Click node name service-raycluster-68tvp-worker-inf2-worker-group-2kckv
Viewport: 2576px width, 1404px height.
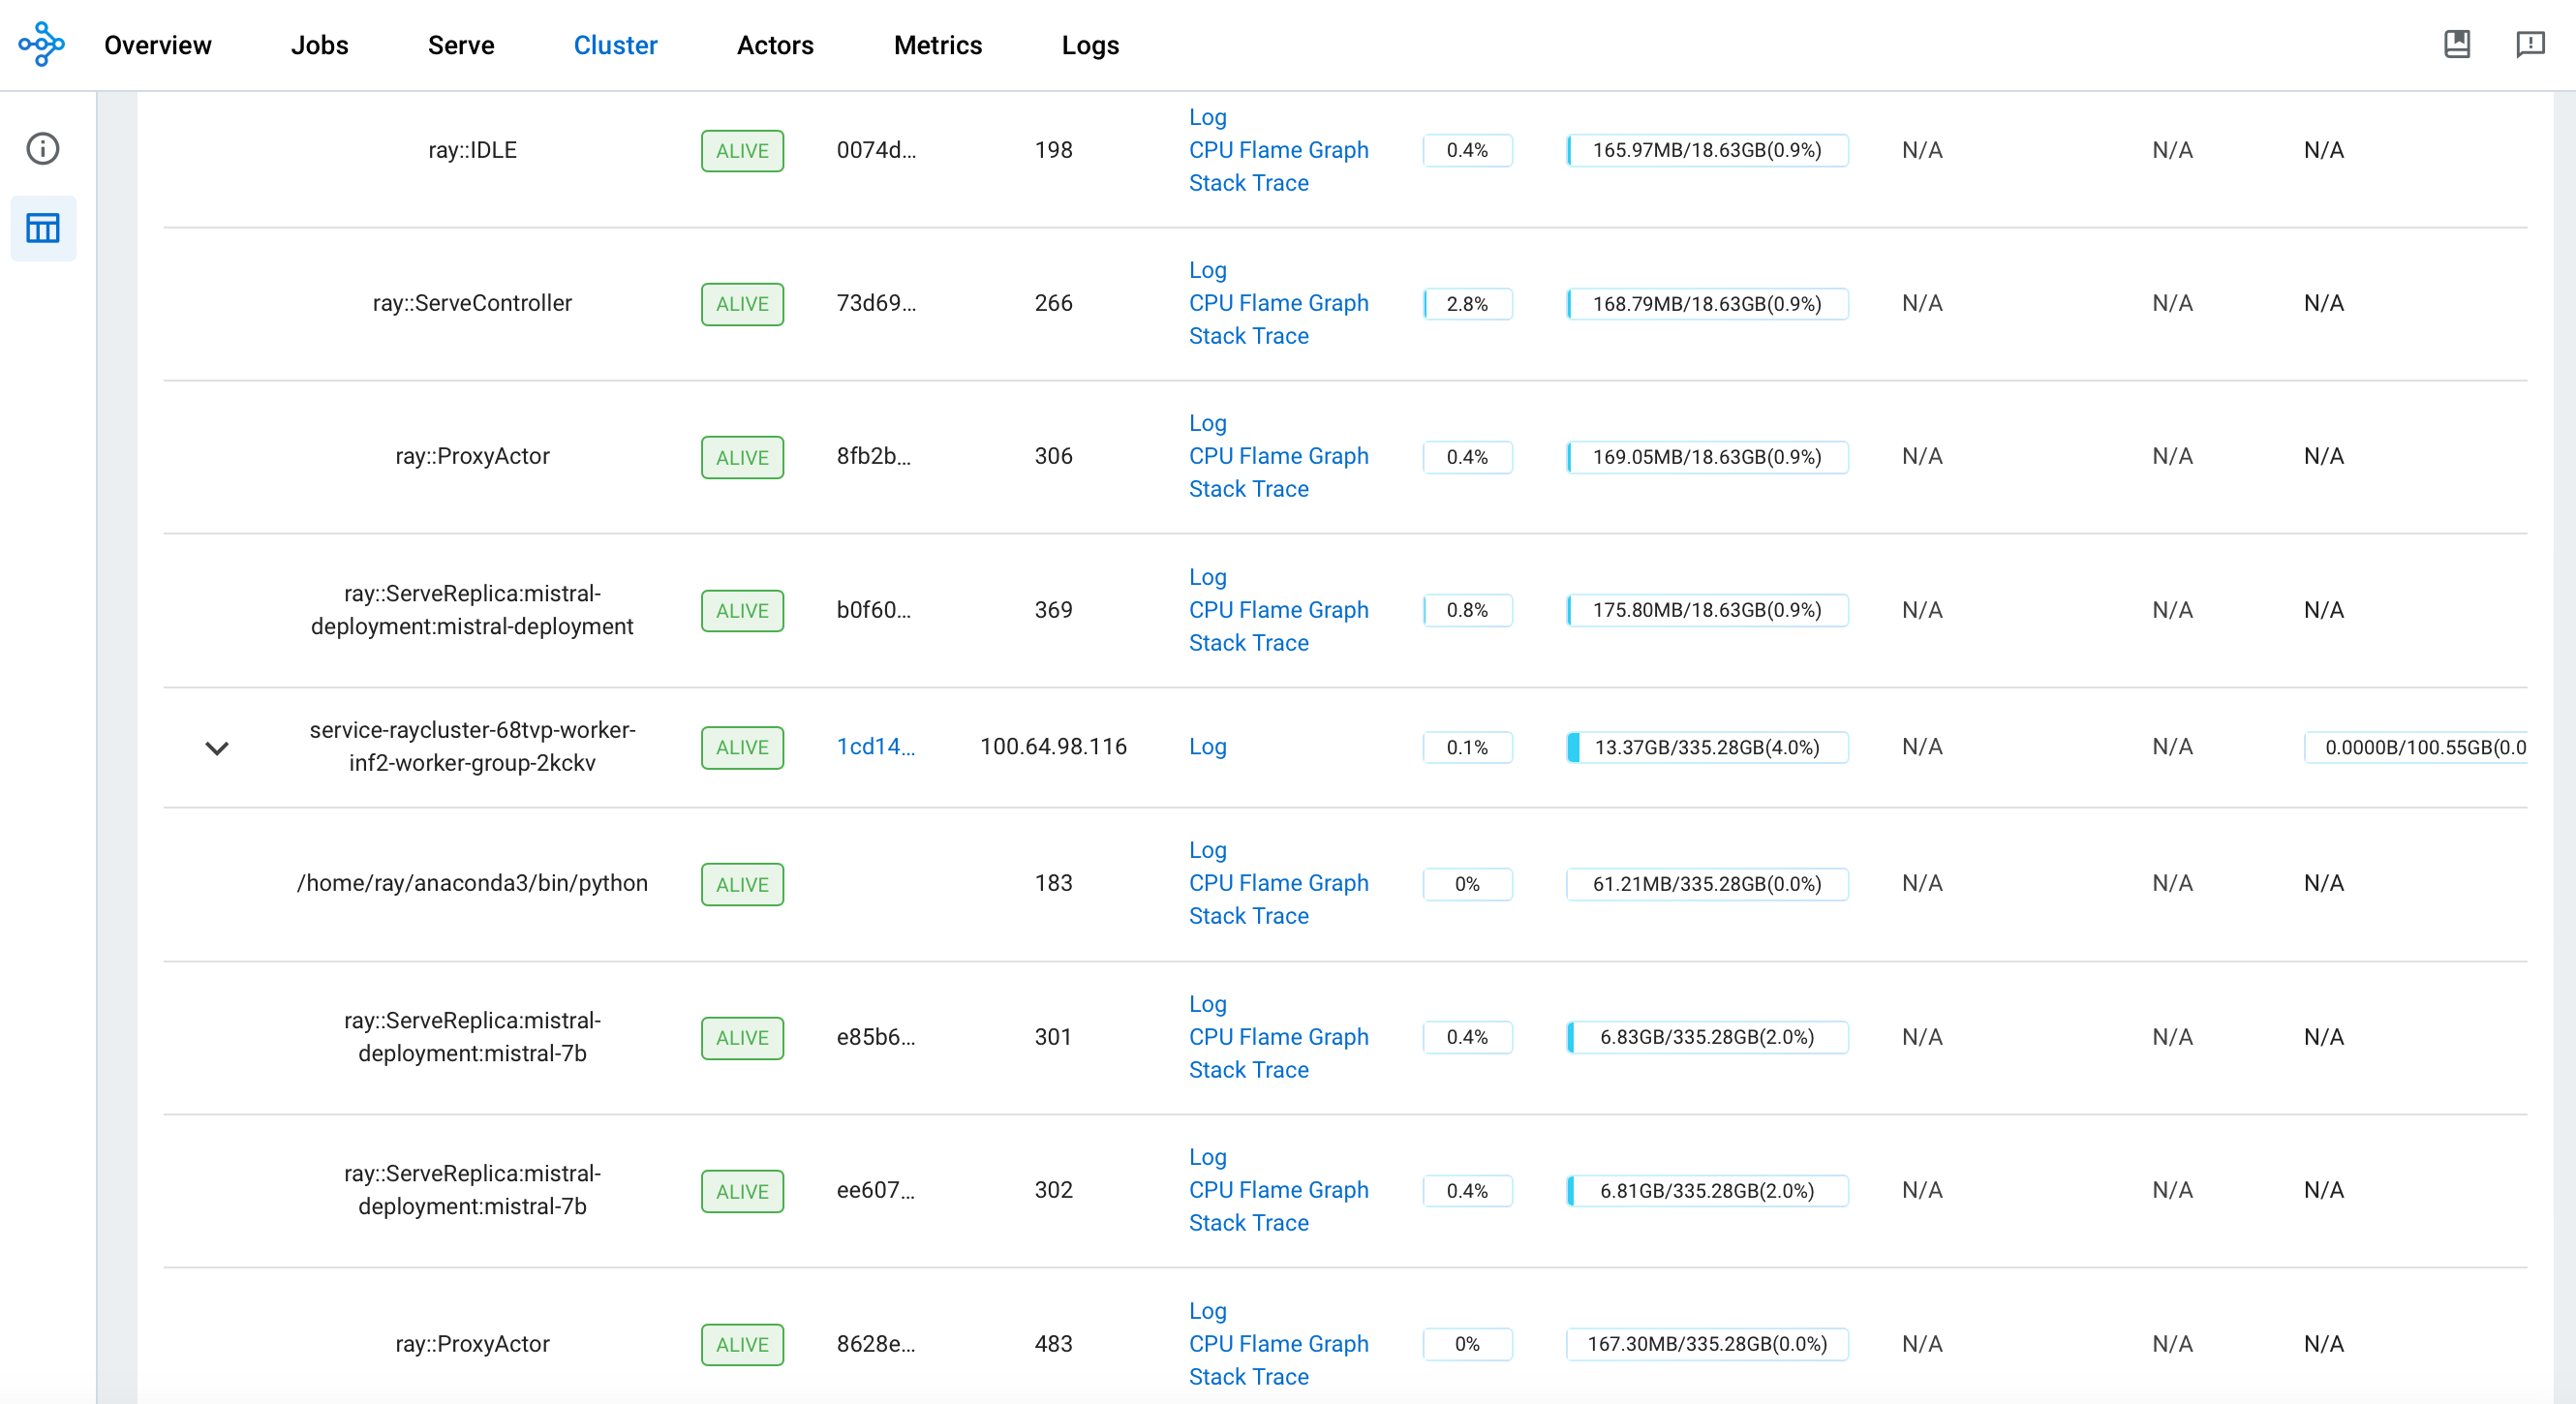tap(472, 747)
